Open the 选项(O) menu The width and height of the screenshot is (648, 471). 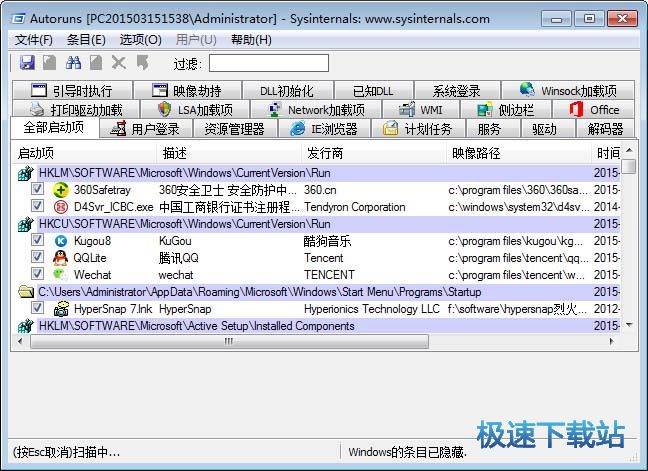140,40
